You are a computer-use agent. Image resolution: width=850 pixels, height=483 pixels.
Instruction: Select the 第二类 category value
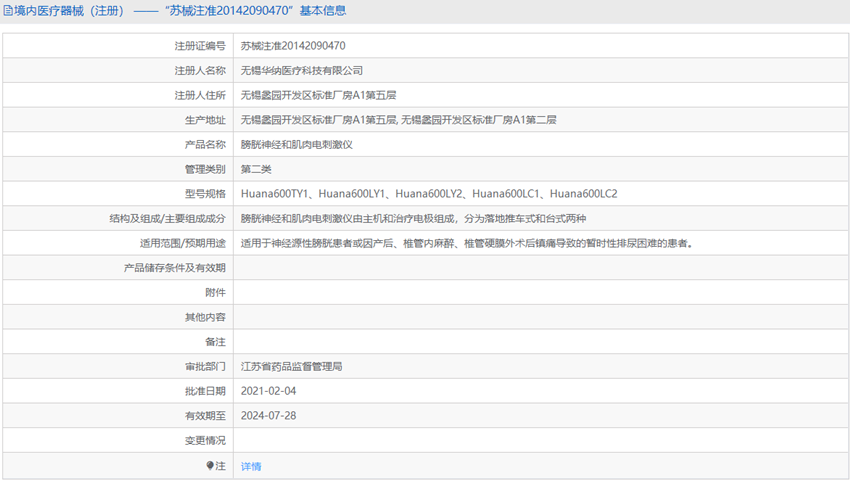point(256,169)
